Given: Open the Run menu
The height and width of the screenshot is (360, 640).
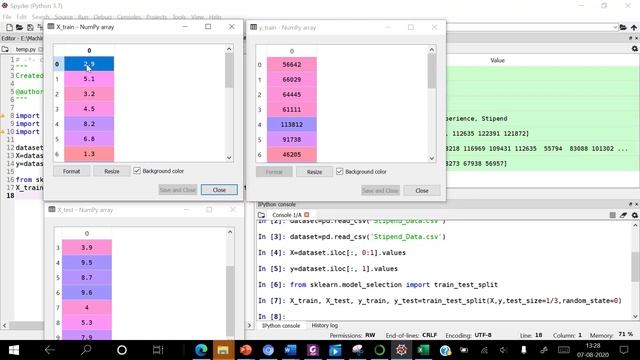Looking at the screenshot, I should point(83,17).
